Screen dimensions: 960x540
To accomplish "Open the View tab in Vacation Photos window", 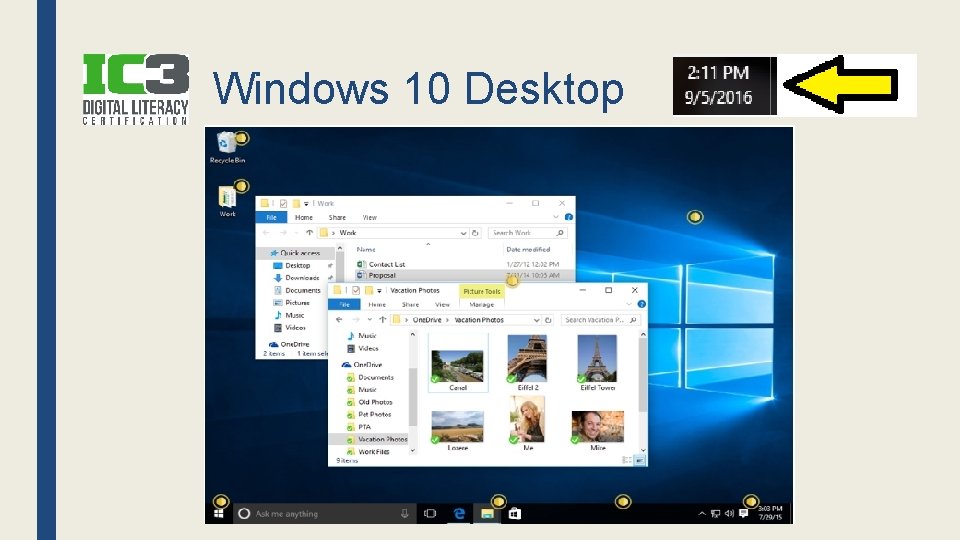I will [x=442, y=304].
